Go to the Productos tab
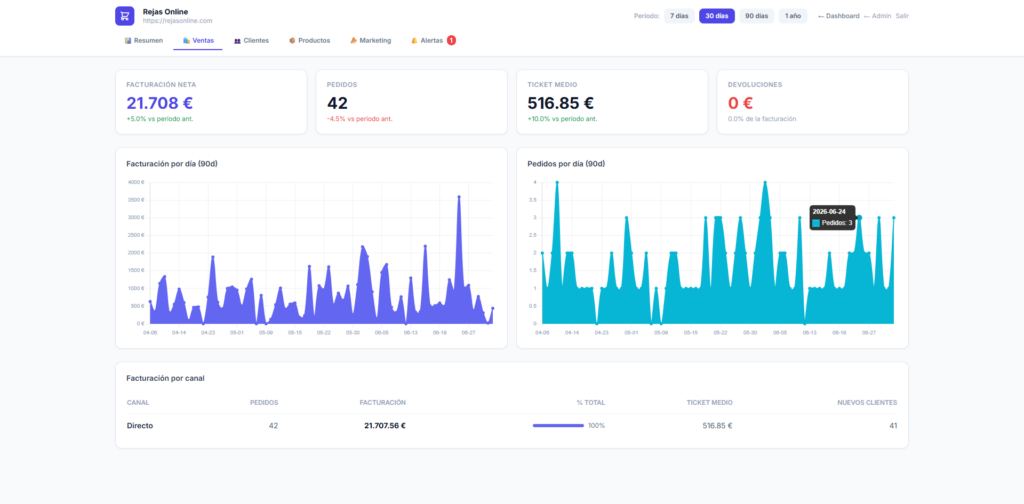Image resolution: width=1024 pixels, height=504 pixels. (x=309, y=40)
